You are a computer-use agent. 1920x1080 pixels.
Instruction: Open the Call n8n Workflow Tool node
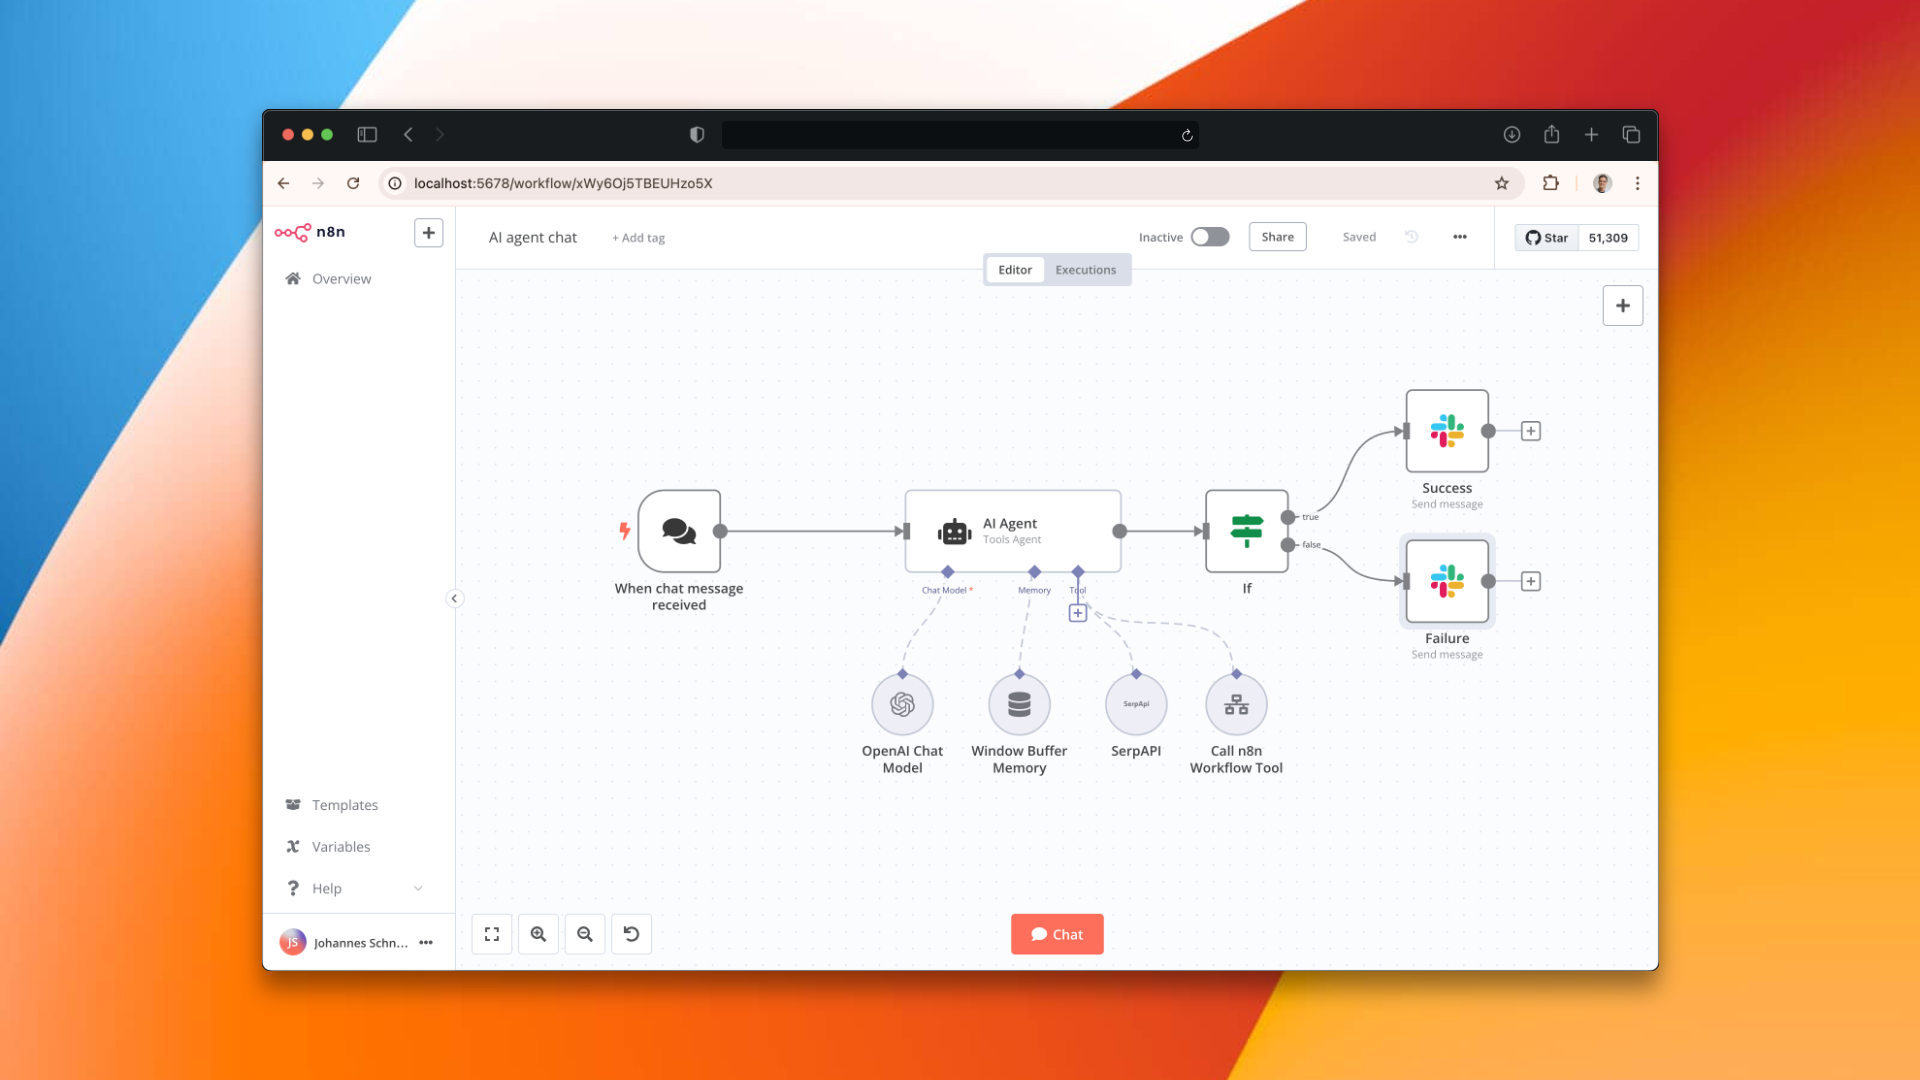coord(1236,703)
